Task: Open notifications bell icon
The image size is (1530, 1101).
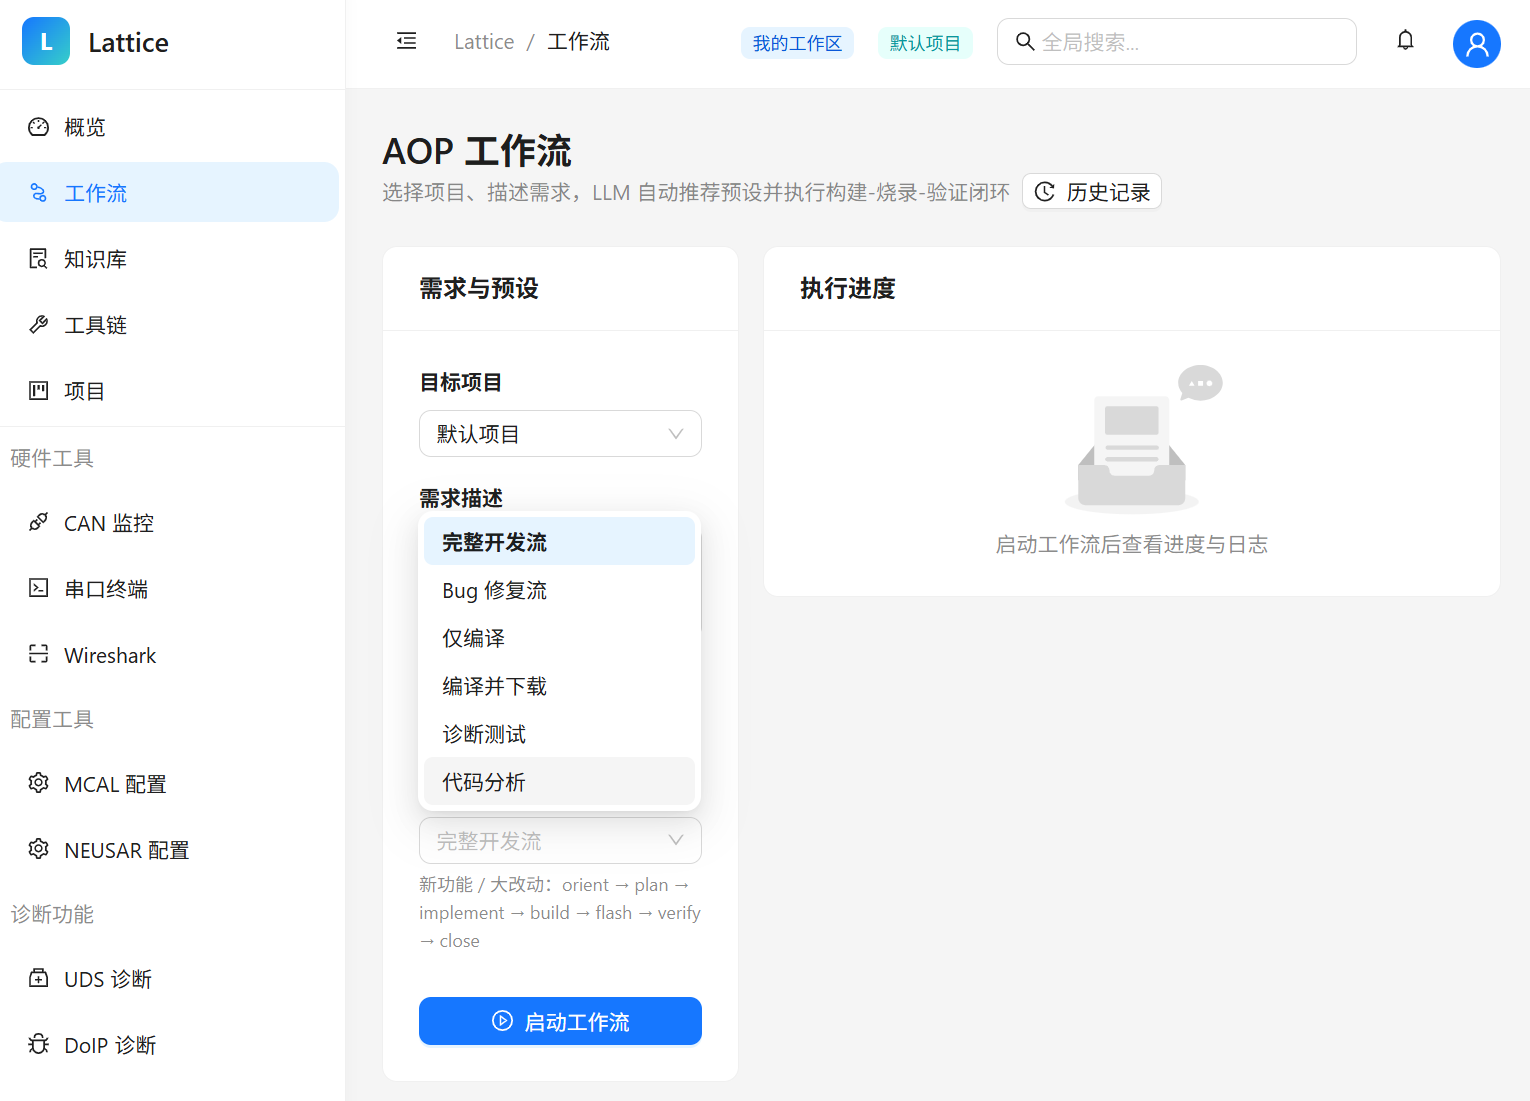Action: pyautogui.click(x=1405, y=41)
